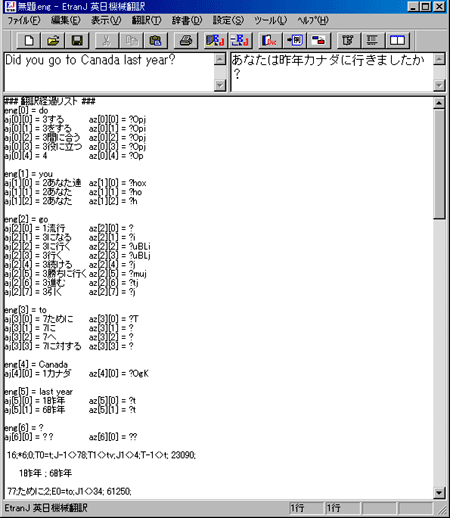Click the New document toolbar icon
The width and height of the screenshot is (450, 518).
(x=29, y=41)
